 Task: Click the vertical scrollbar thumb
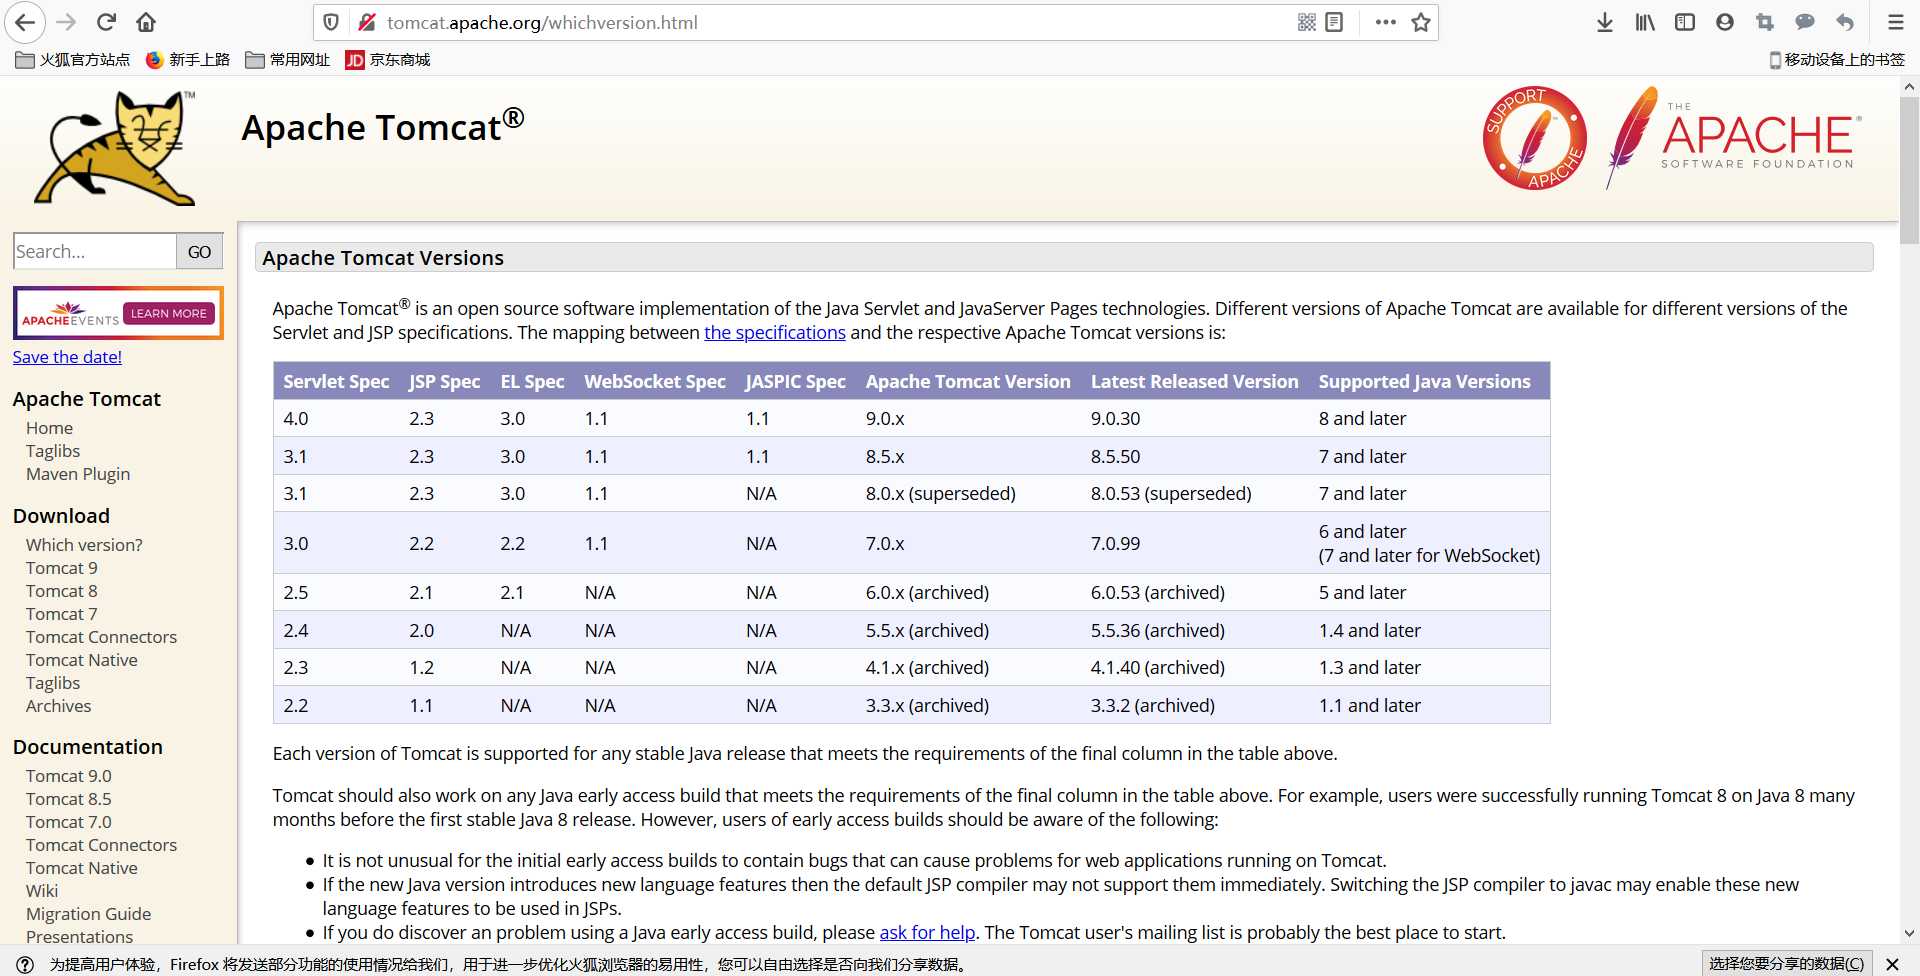click(x=1909, y=170)
